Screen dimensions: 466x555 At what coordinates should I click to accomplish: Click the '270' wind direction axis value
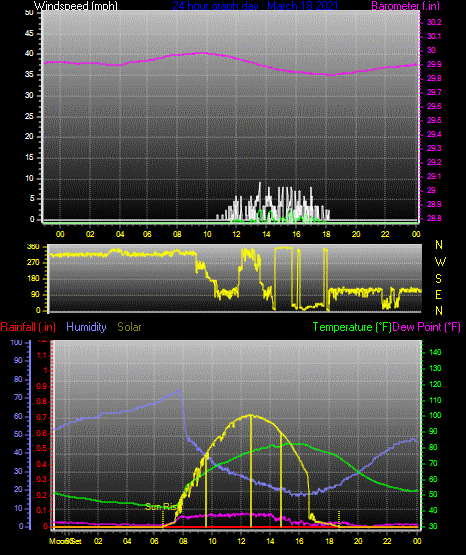(33, 263)
